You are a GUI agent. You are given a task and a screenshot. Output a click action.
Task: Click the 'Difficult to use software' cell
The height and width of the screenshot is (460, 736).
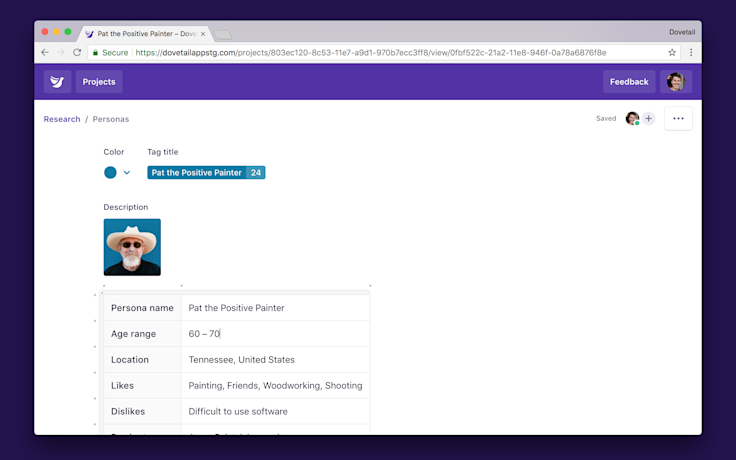coord(276,411)
